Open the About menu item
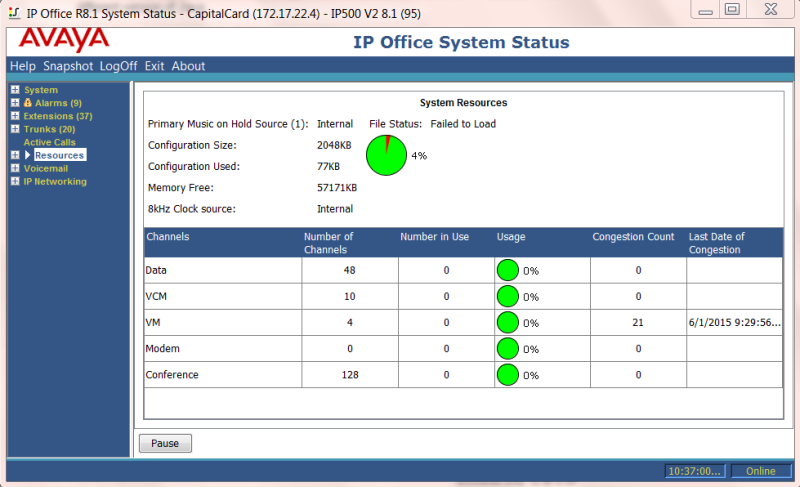Viewport: 800px width, 487px height. click(188, 66)
